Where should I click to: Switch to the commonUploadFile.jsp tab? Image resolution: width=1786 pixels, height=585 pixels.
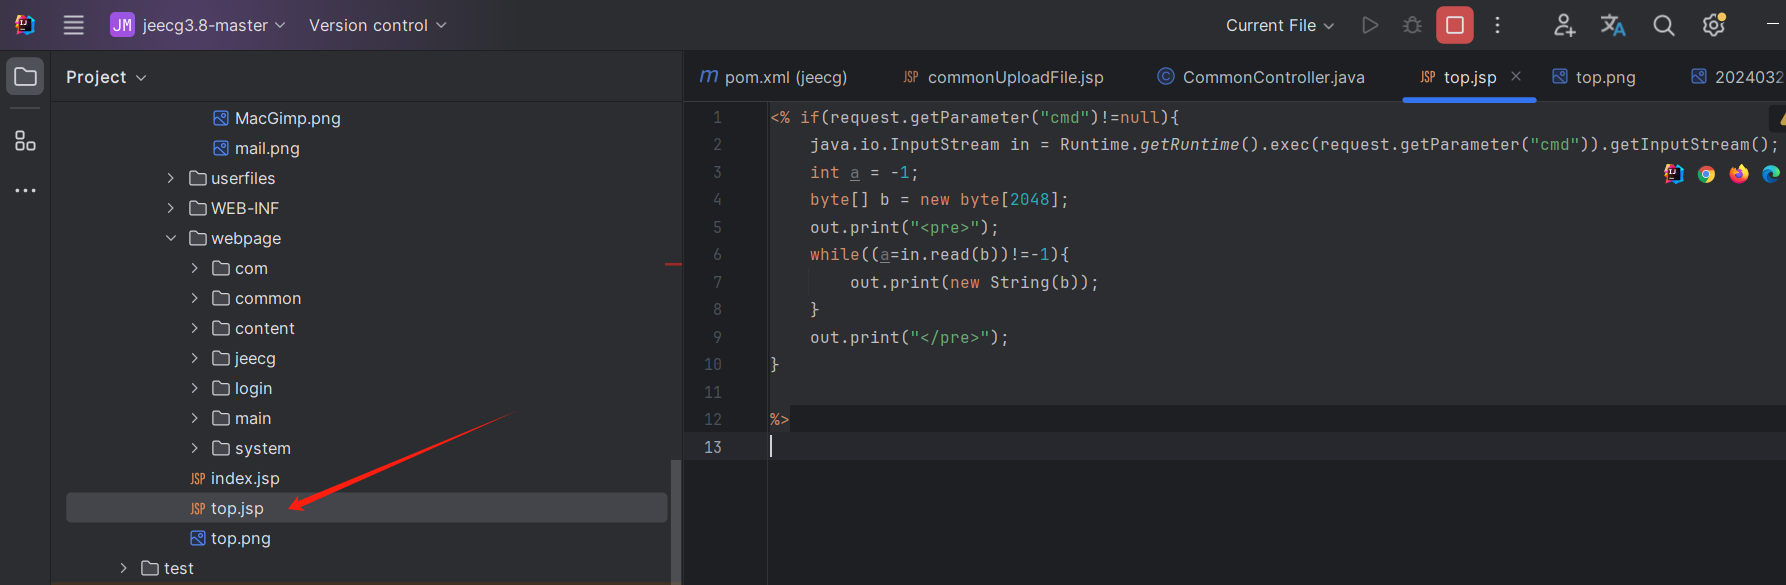coord(1003,77)
